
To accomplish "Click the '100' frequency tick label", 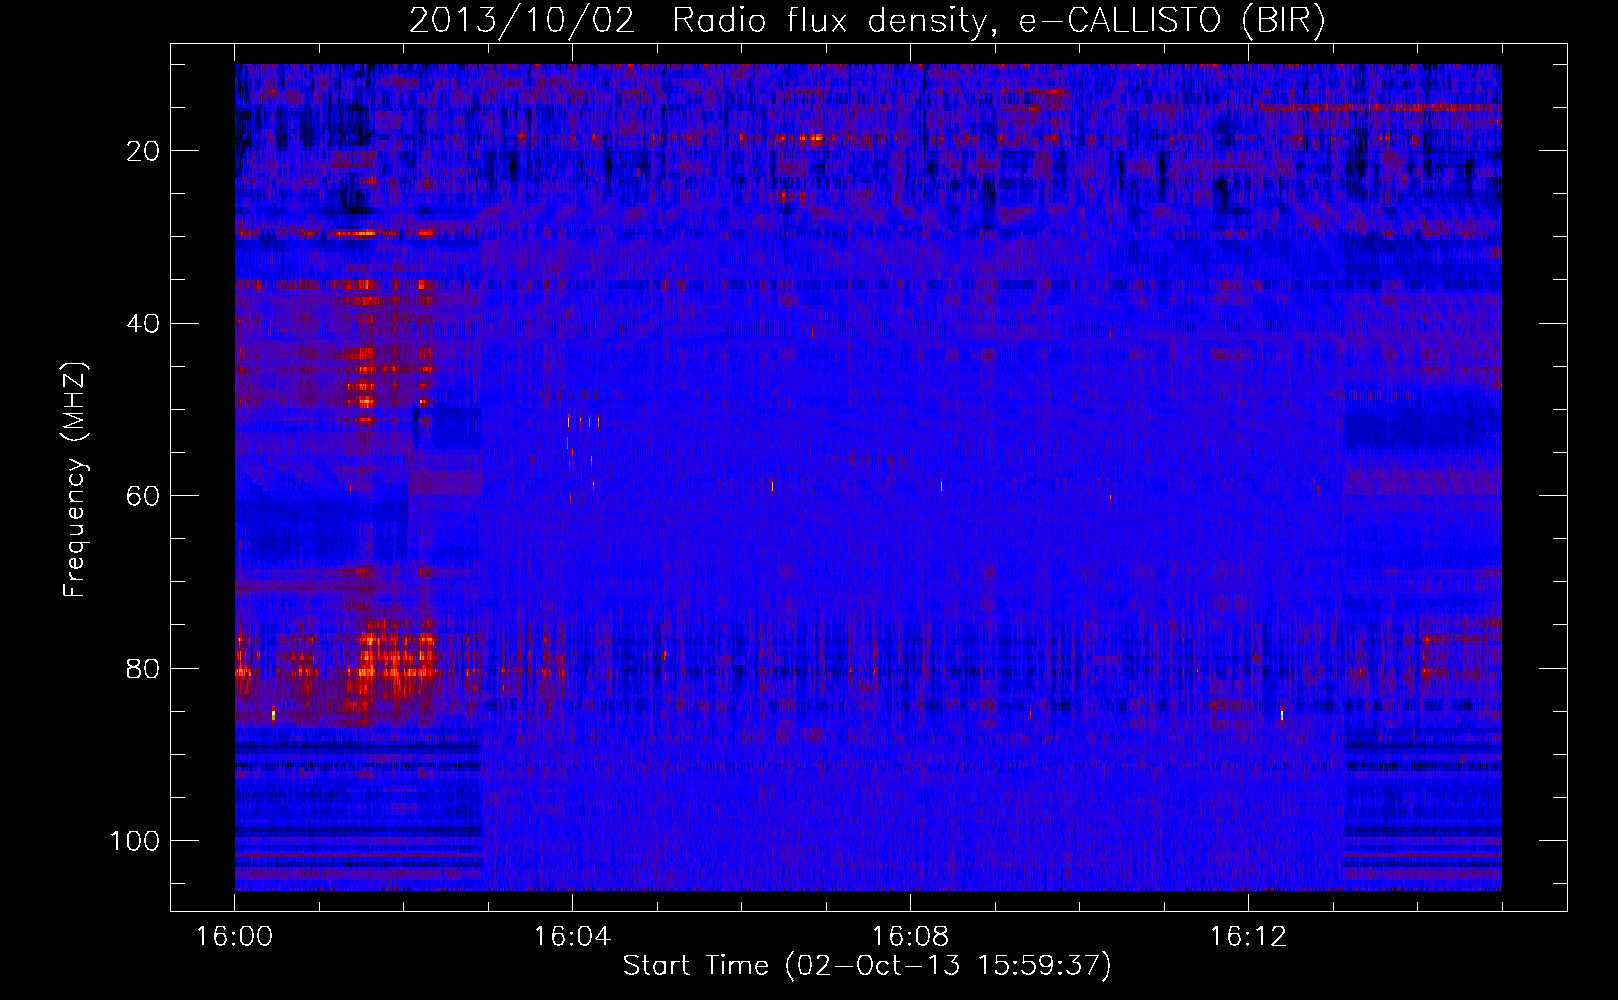I will pyautogui.click(x=135, y=841).
